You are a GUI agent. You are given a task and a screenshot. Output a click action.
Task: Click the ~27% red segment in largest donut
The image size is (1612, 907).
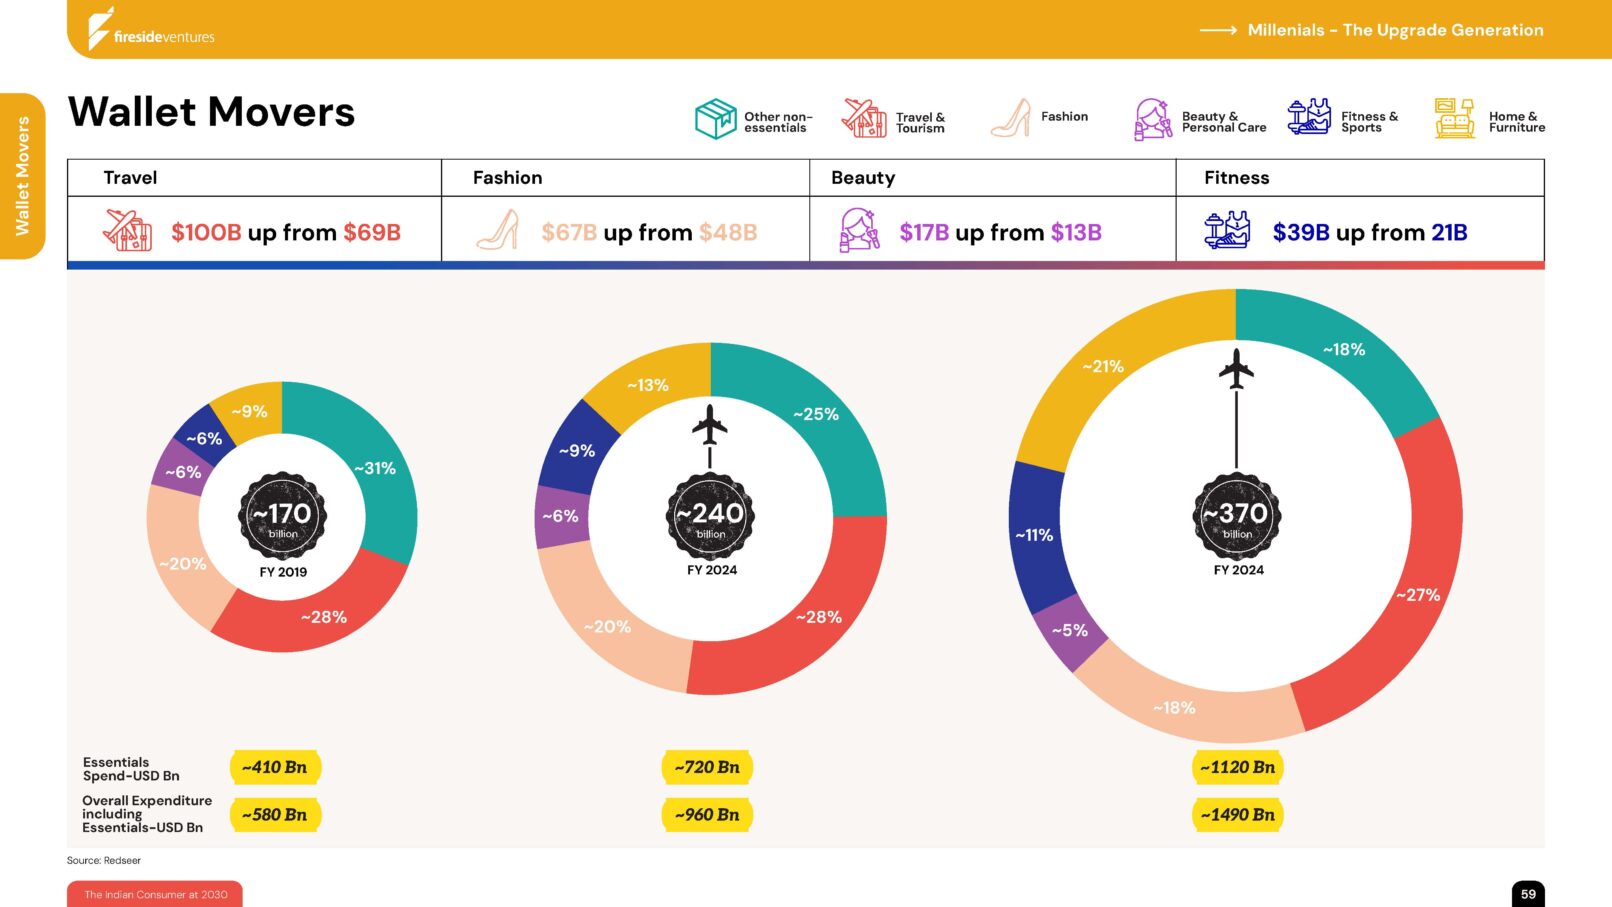(x=1416, y=594)
